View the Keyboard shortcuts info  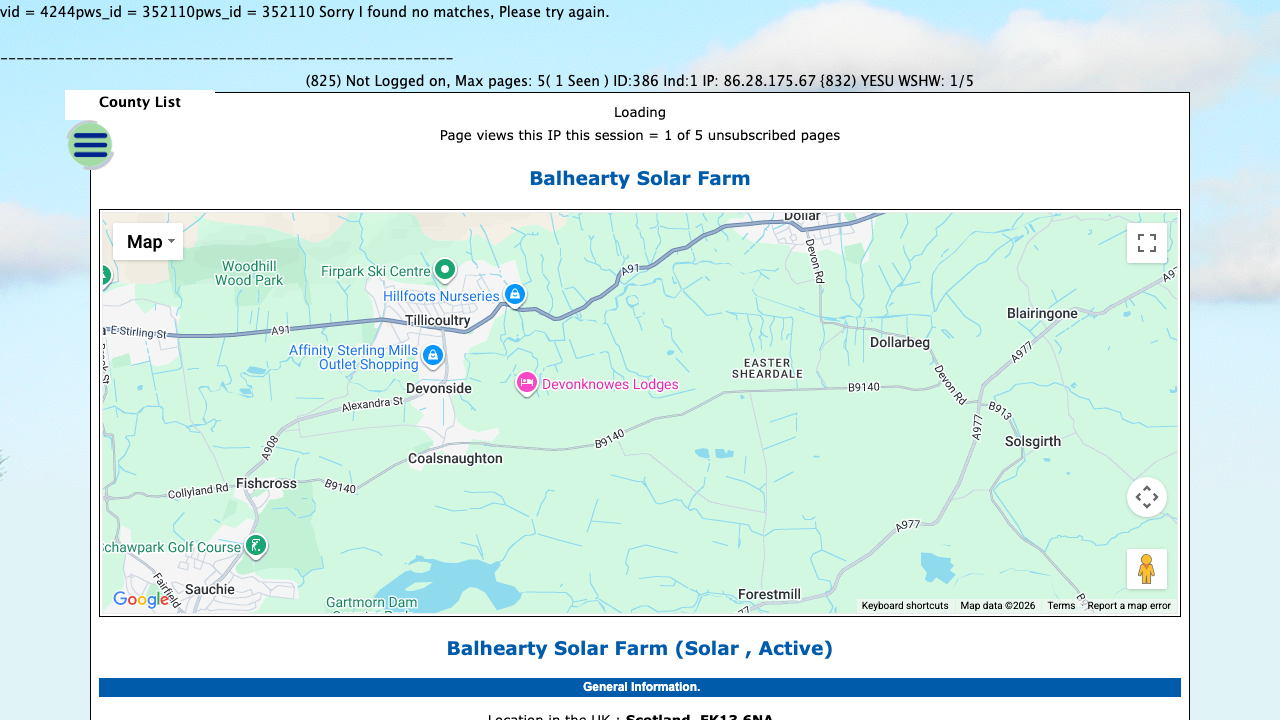tap(905, 605)
